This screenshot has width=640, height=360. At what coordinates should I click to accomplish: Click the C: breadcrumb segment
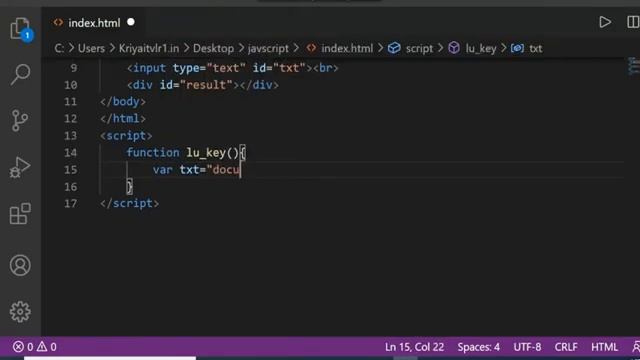pos(59,48)
